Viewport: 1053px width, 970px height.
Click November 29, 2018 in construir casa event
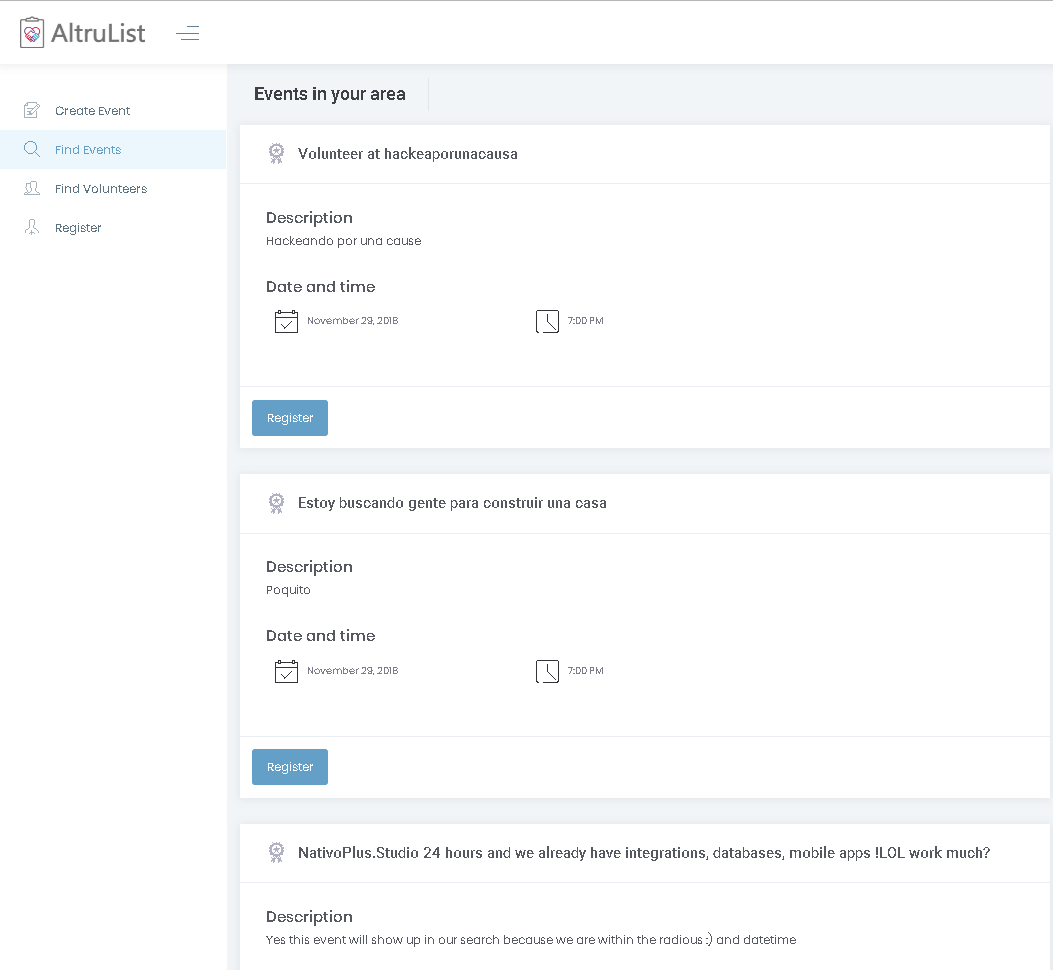click(x=353, y=670)
